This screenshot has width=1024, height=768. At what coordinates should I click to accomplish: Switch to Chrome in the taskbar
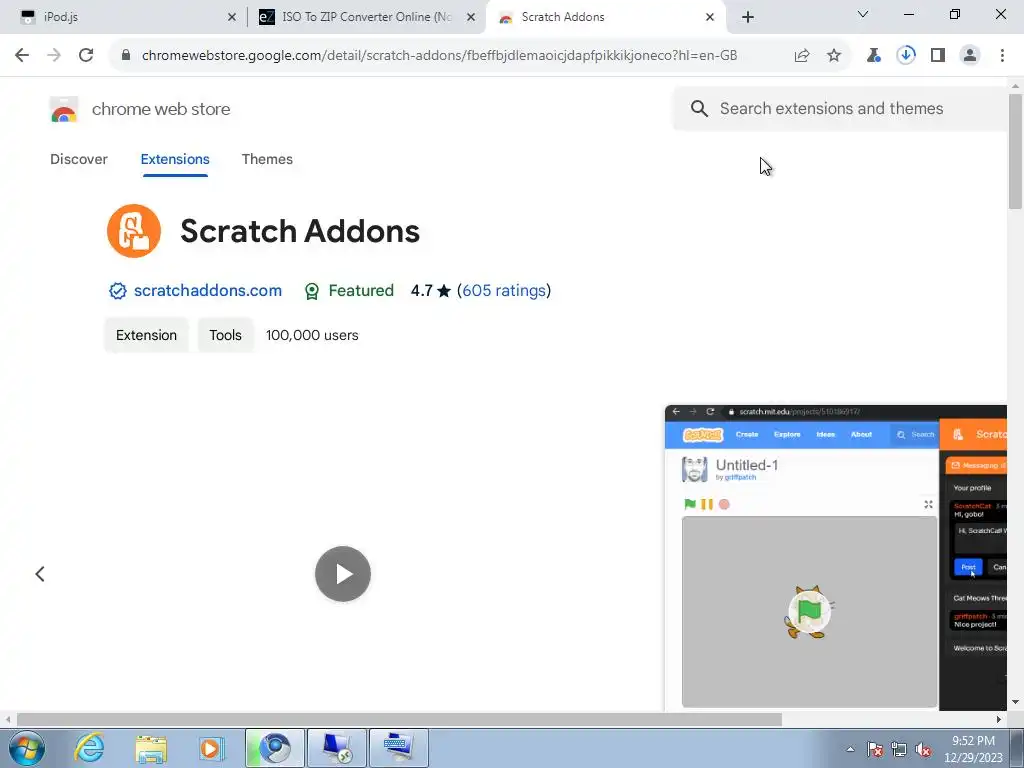(275, 748)
